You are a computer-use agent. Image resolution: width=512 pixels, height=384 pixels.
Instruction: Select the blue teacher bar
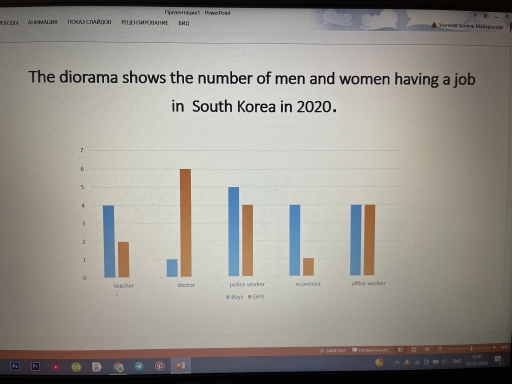[109, 241]
